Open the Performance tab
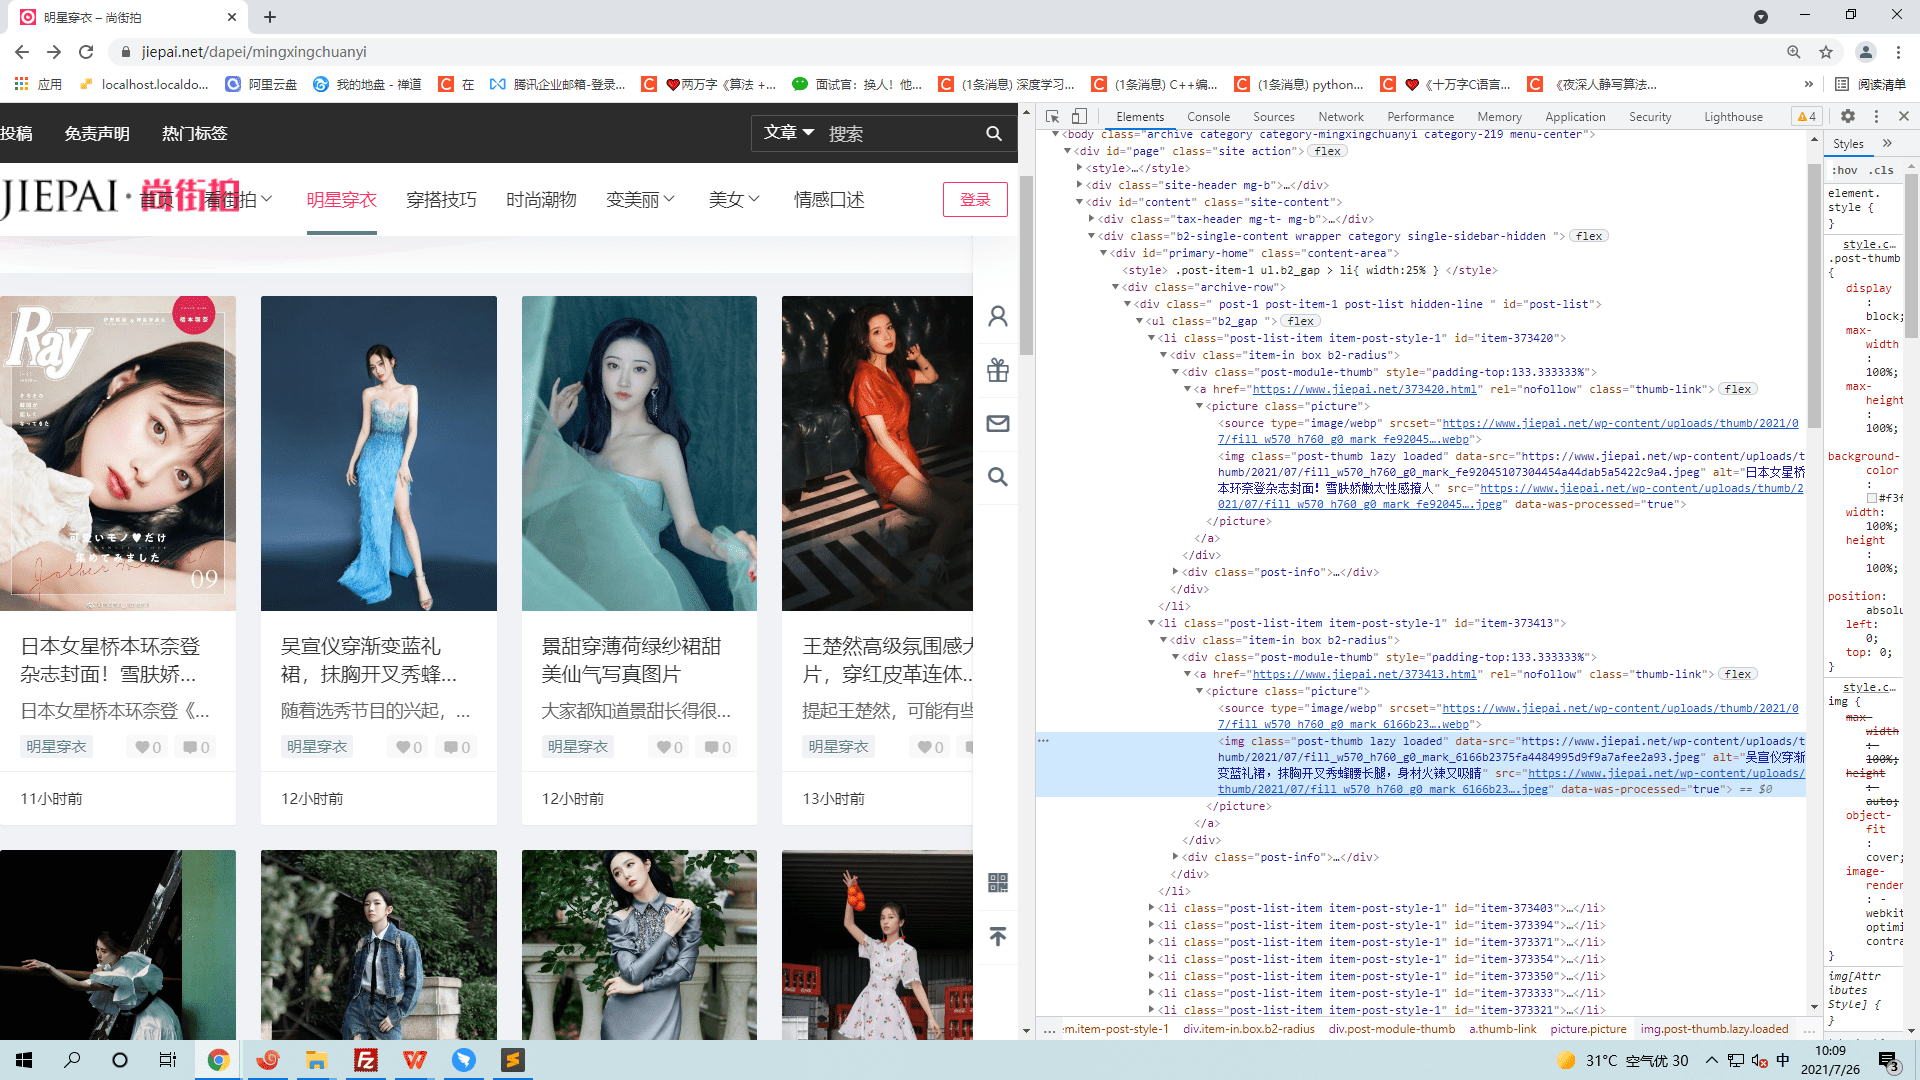Screen dimensions: 1920x1080 click(x=1420, y=117)
